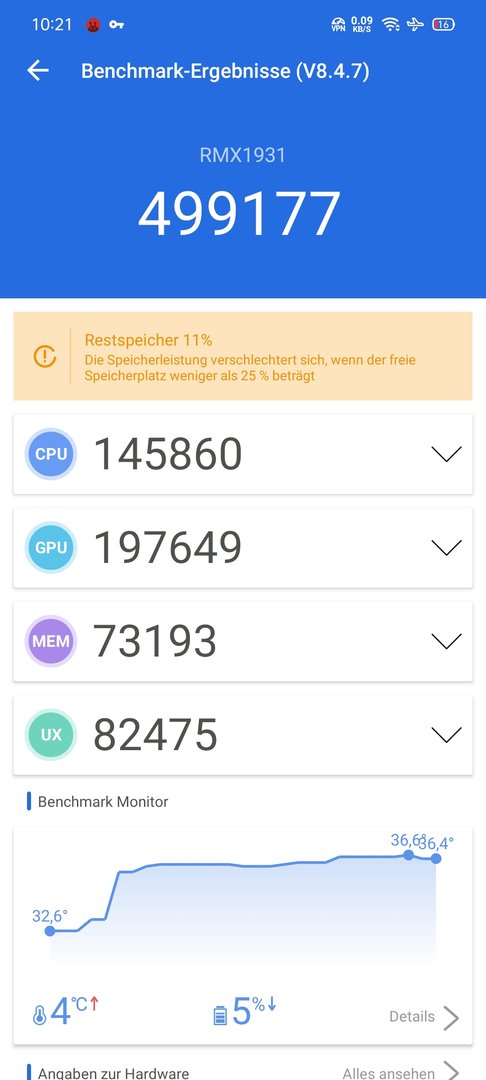The image size is (486, 1080).
Task: Tap the CPU badge icon
Action: point(51,454)
